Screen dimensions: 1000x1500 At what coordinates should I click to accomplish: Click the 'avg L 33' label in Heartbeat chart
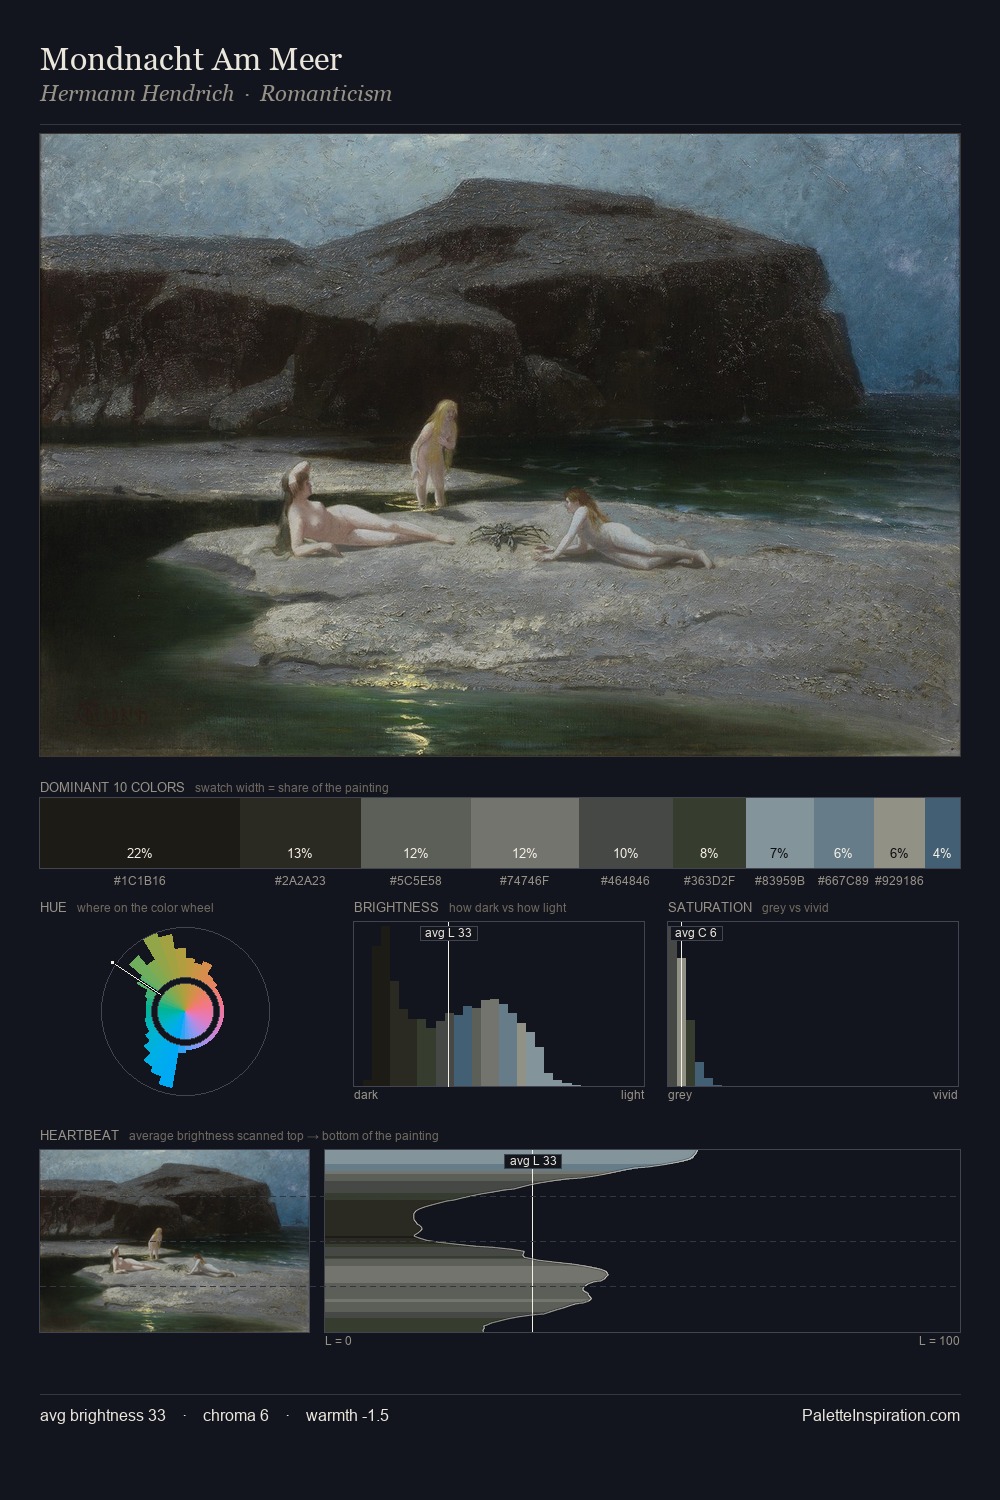(532, 1161)
